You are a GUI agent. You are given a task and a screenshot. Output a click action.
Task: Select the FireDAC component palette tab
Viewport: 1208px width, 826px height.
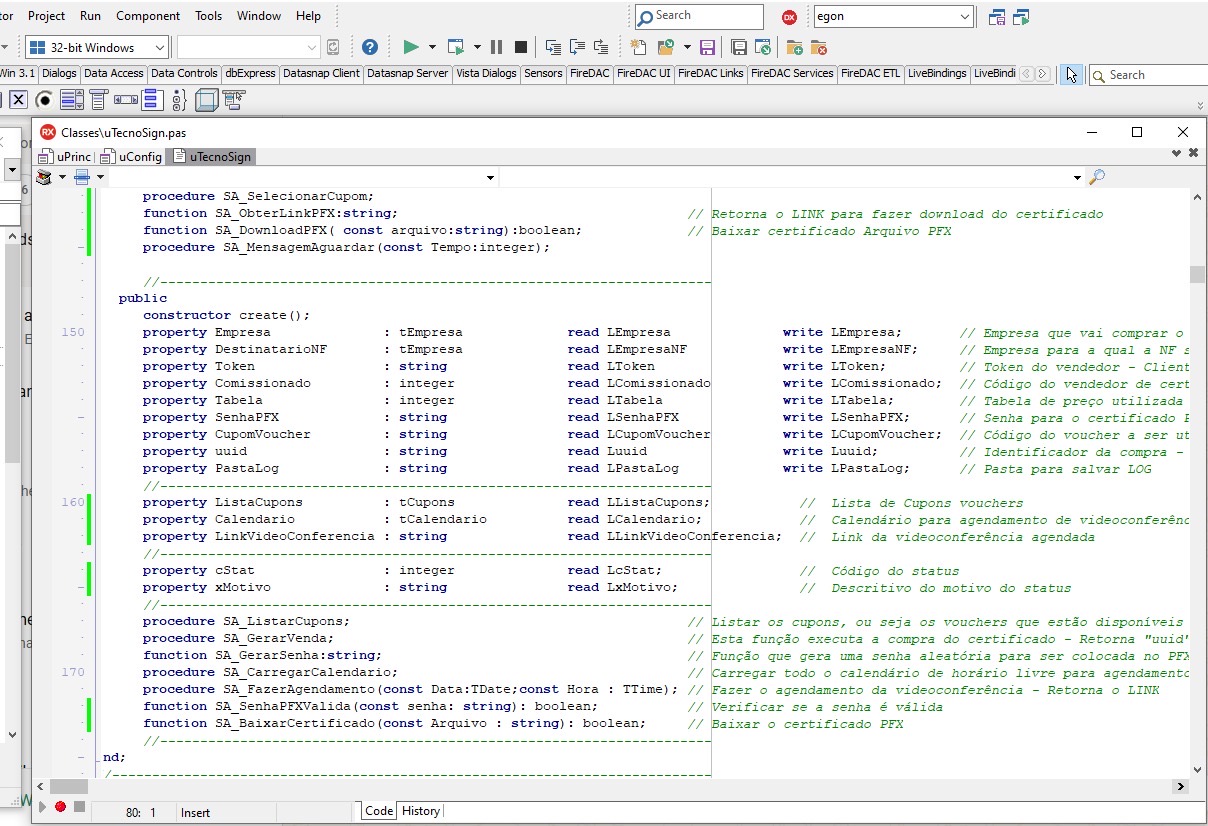[x=590, y=73]
